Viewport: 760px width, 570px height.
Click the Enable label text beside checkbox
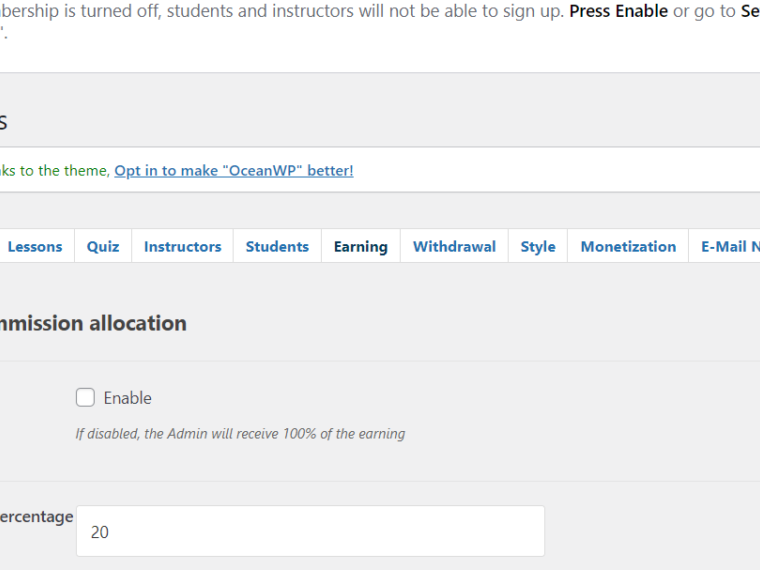tap(127, 398)
